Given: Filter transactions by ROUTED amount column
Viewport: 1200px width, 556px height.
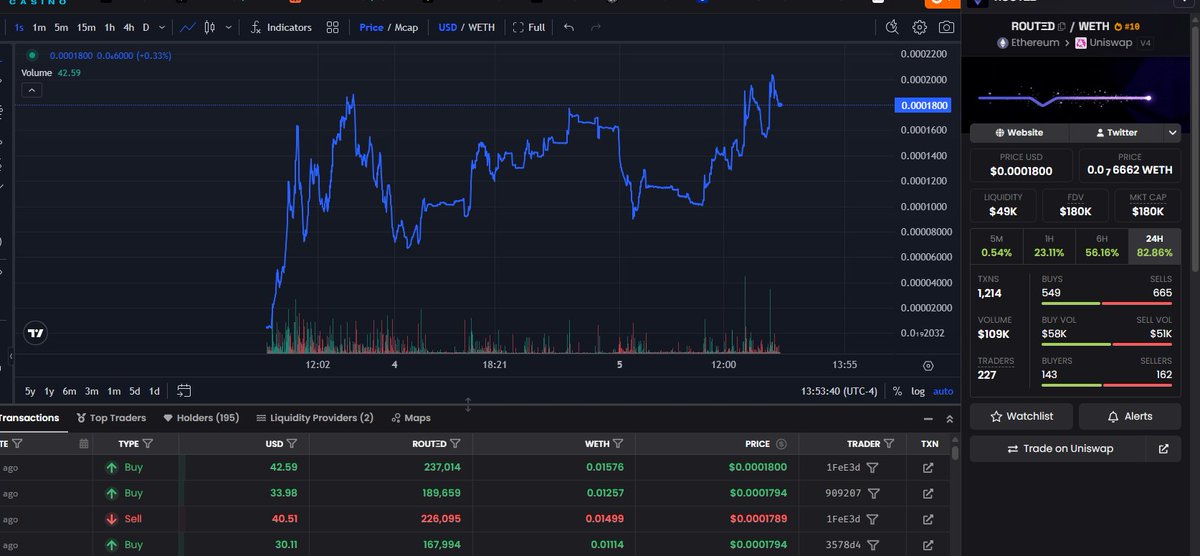Looking at the screenshot, I should tap(455, 443).
